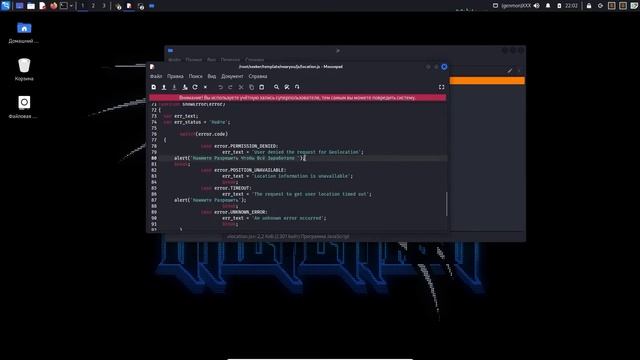The width and height of the screenshot is (640, 360).
Task: Switch to workspace 2
Action: coord(93,6)
